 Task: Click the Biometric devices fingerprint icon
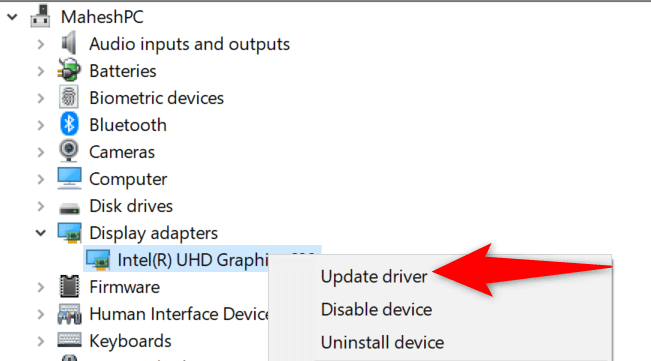click(x=69, y=97)
